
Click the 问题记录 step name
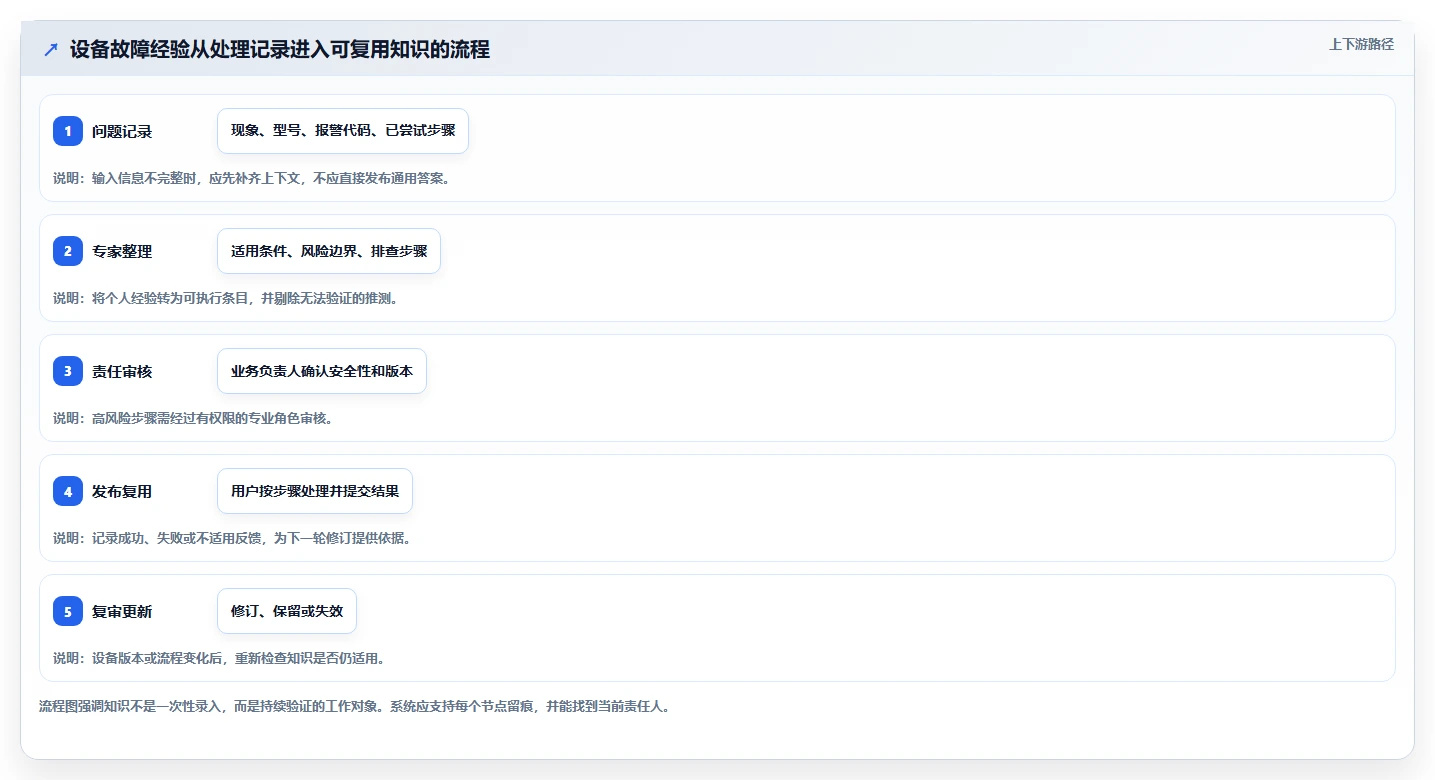(x=122, y=131)
